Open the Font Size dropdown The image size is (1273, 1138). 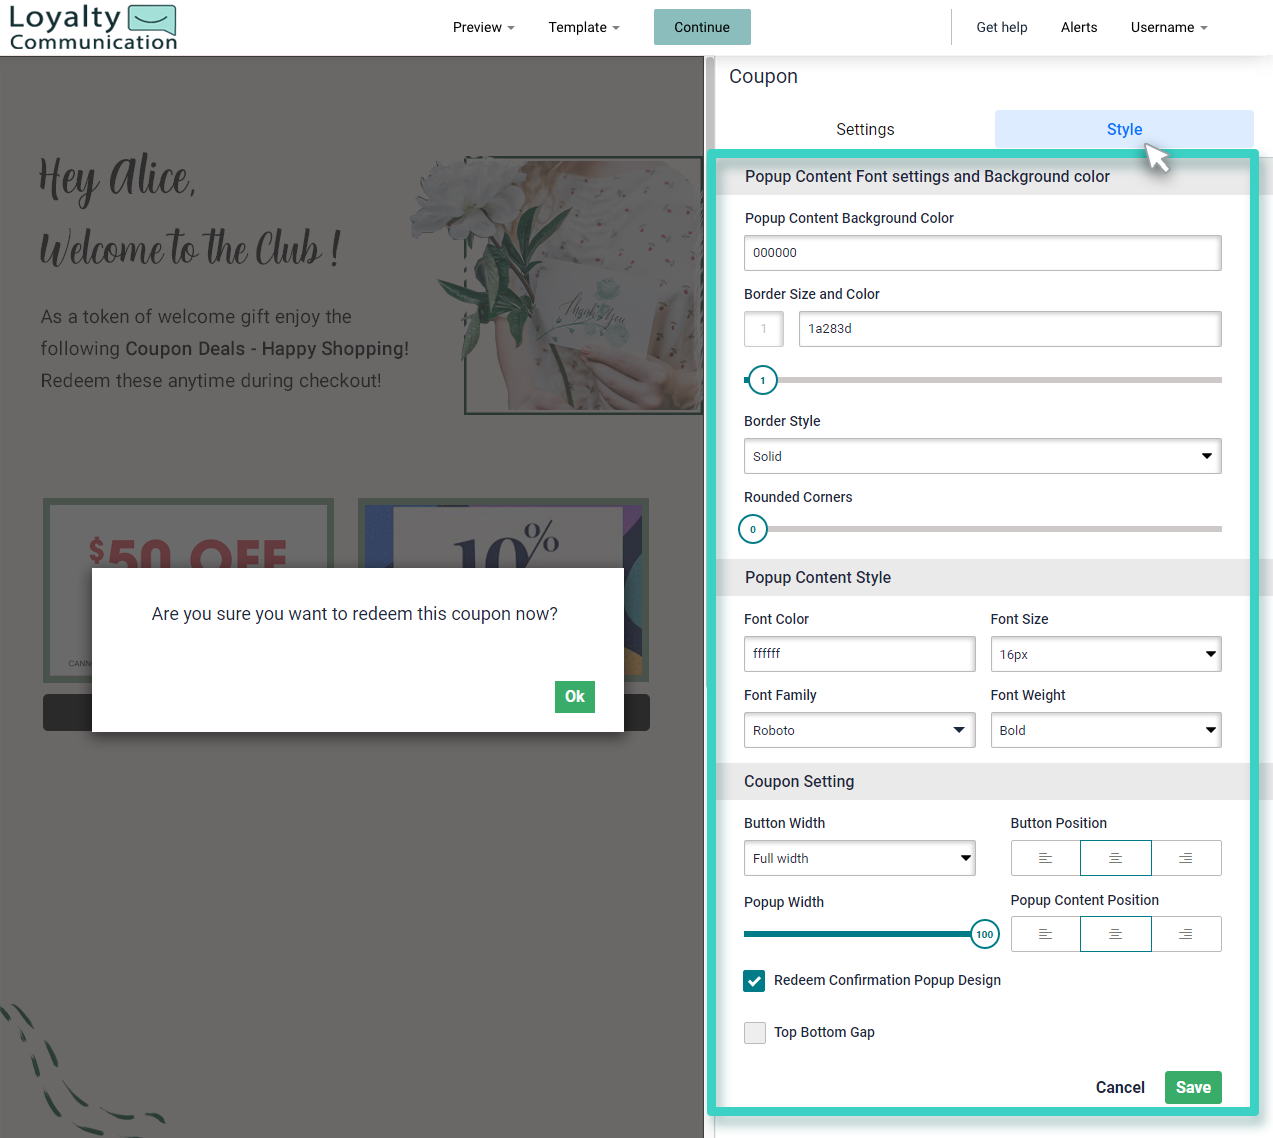(1106, 654)
